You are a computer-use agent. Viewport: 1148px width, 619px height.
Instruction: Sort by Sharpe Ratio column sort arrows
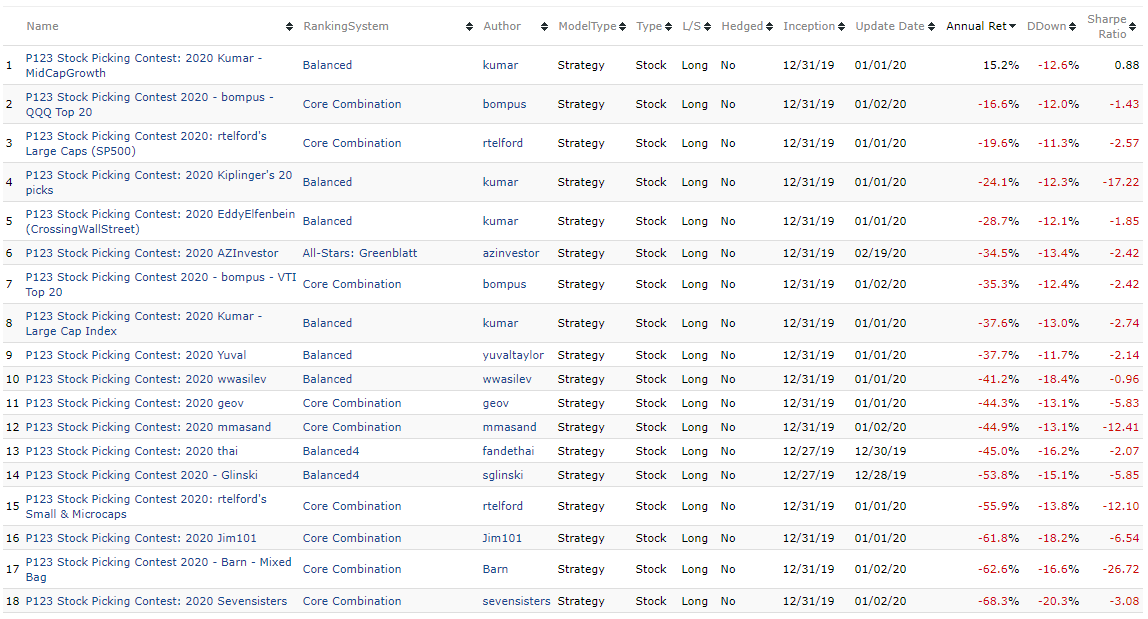1133,26
